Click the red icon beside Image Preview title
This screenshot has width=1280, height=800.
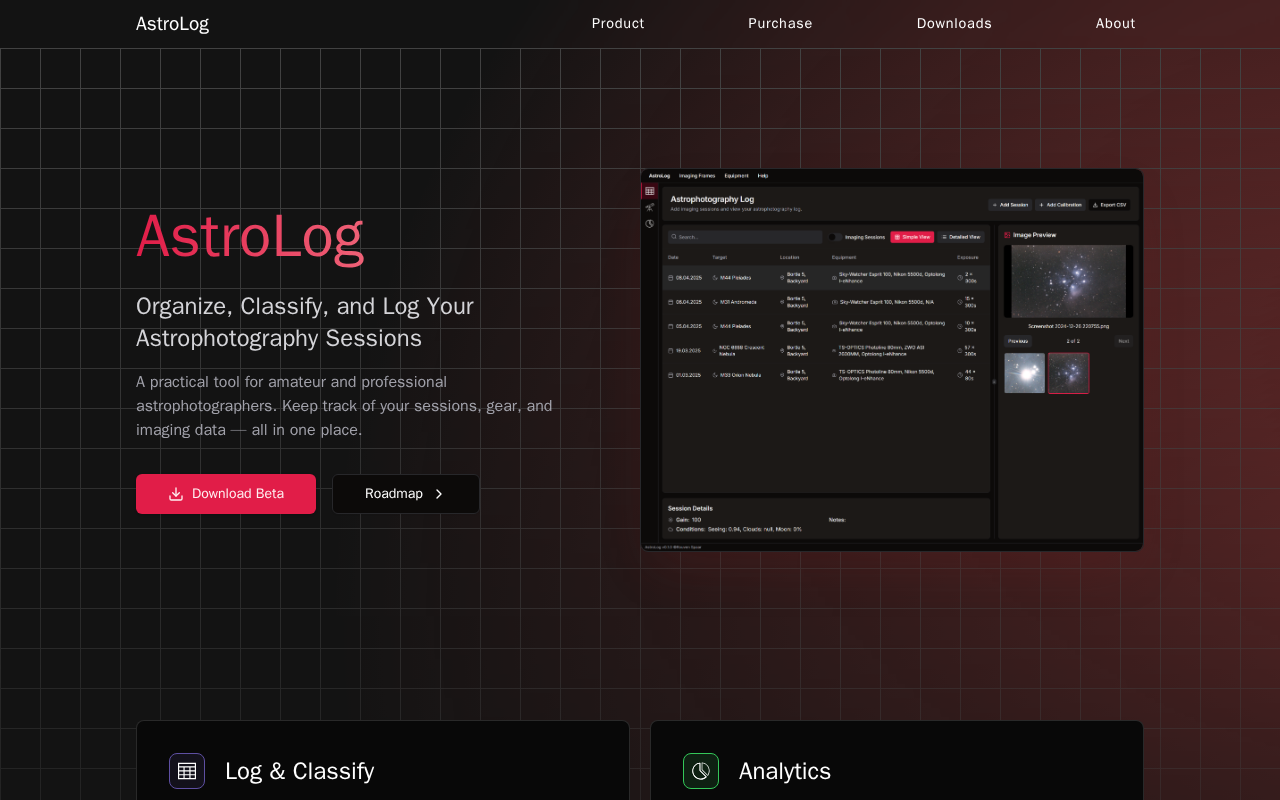pos(1007,235)
